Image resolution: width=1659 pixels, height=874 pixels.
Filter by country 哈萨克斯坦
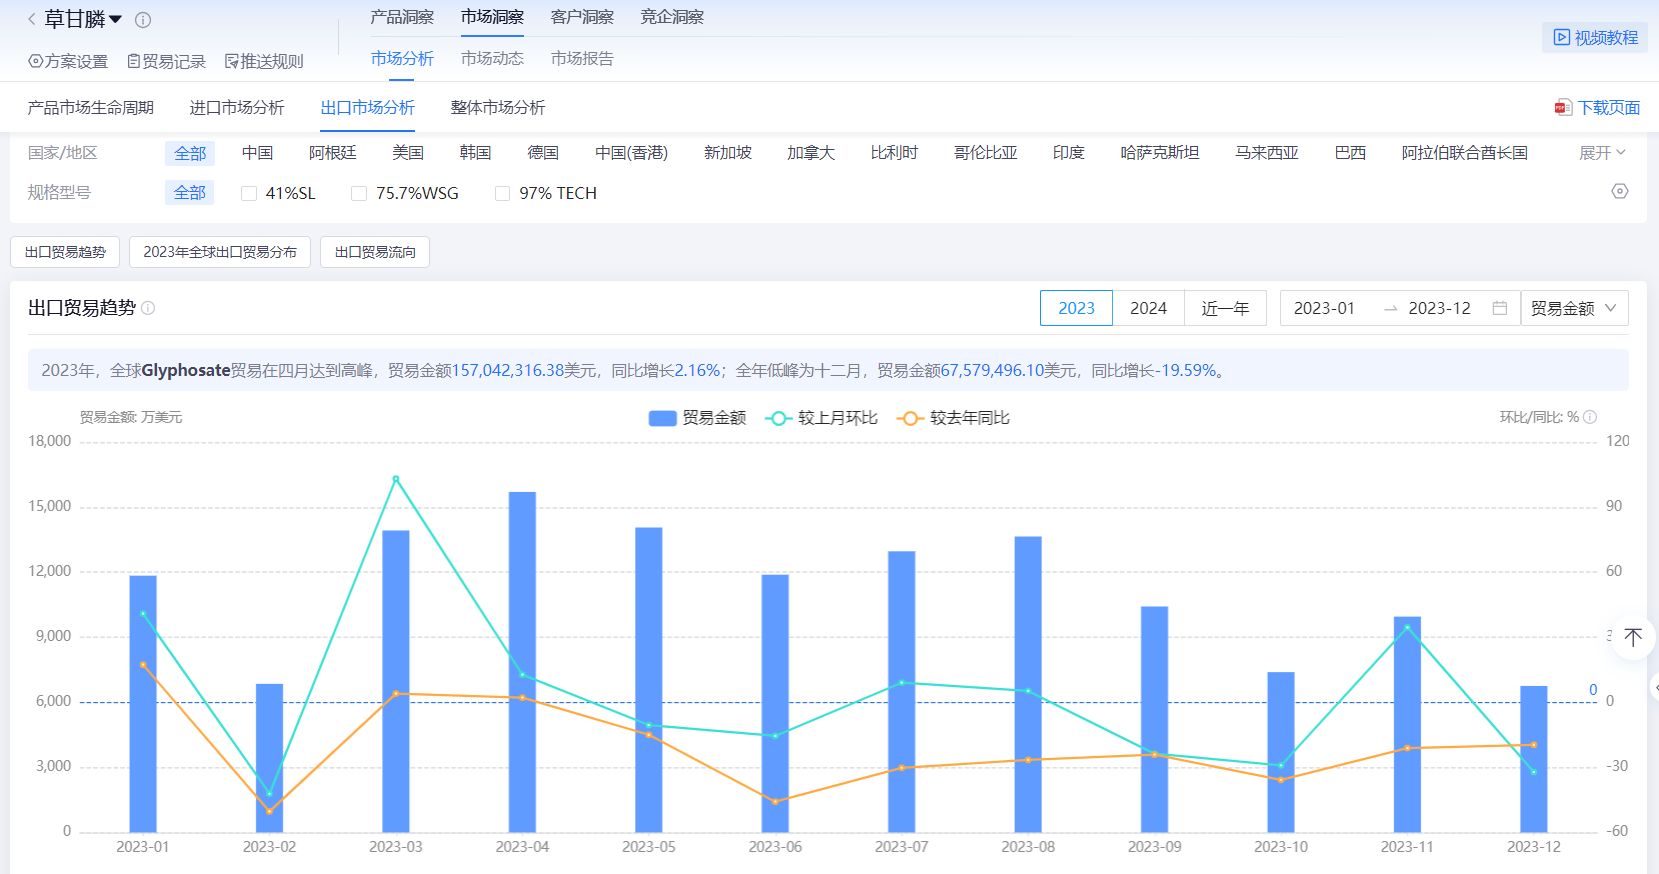pos(1160,153)
